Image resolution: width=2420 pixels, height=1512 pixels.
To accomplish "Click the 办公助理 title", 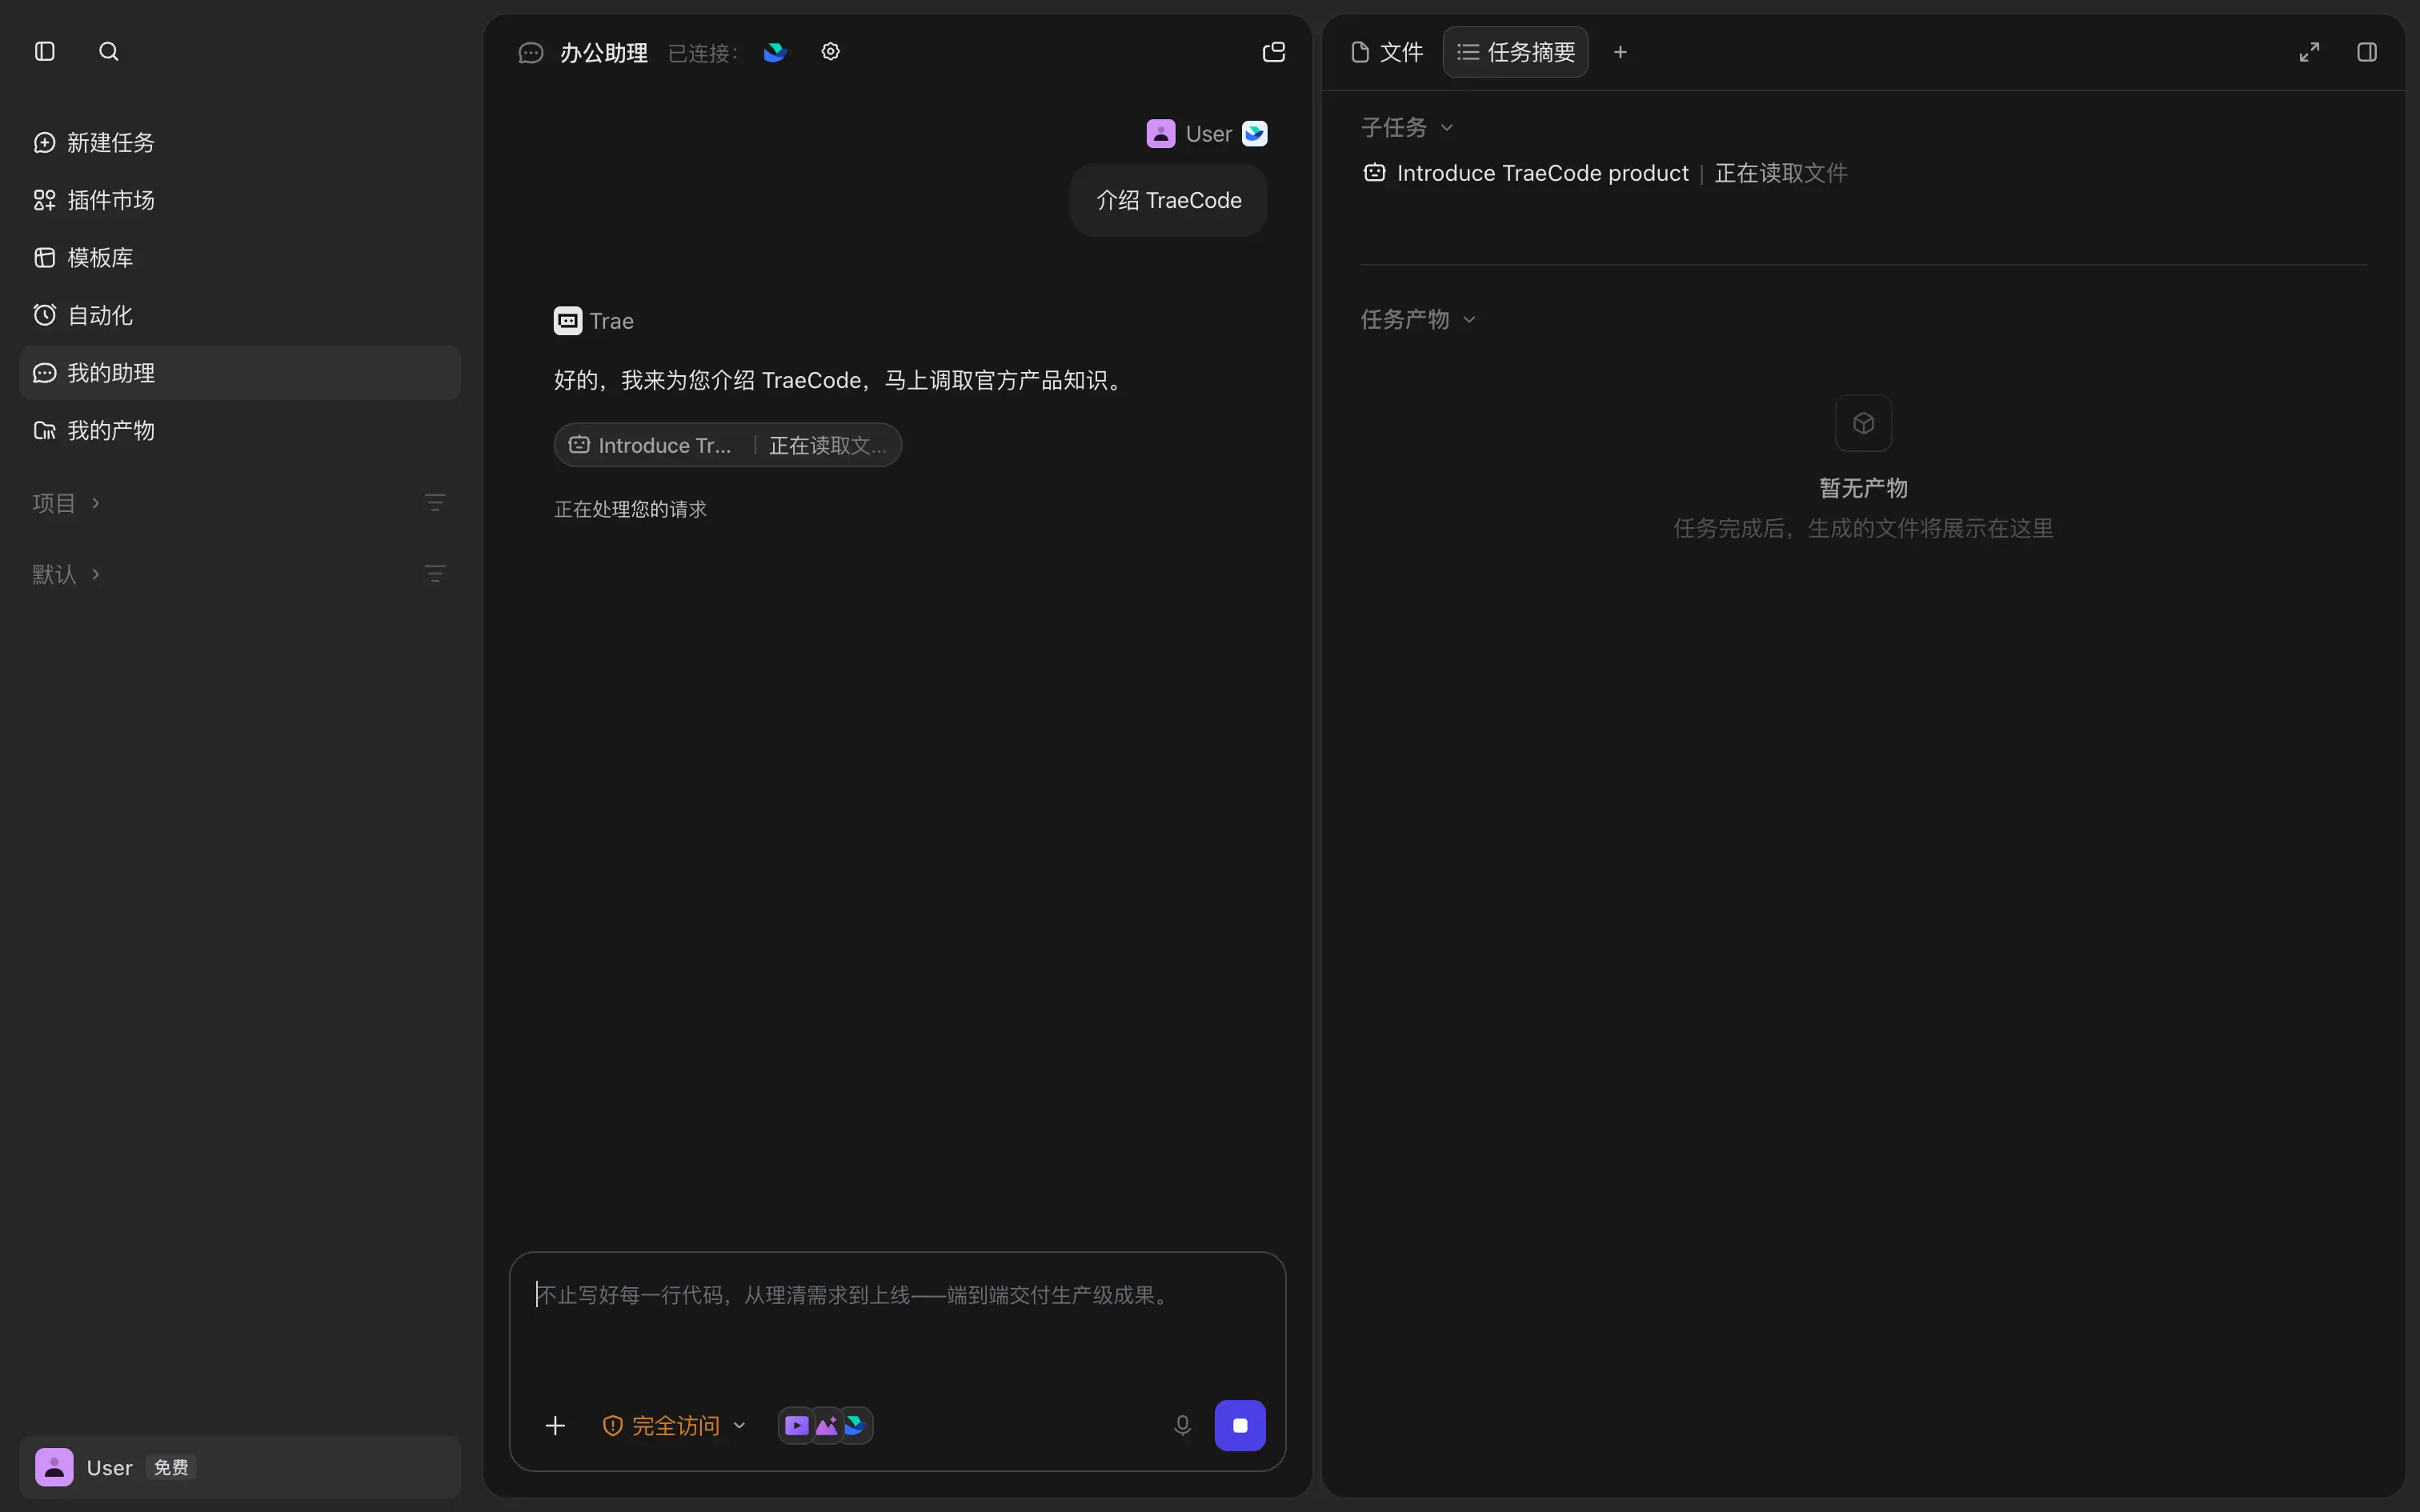I will click(x=604, y=52).
